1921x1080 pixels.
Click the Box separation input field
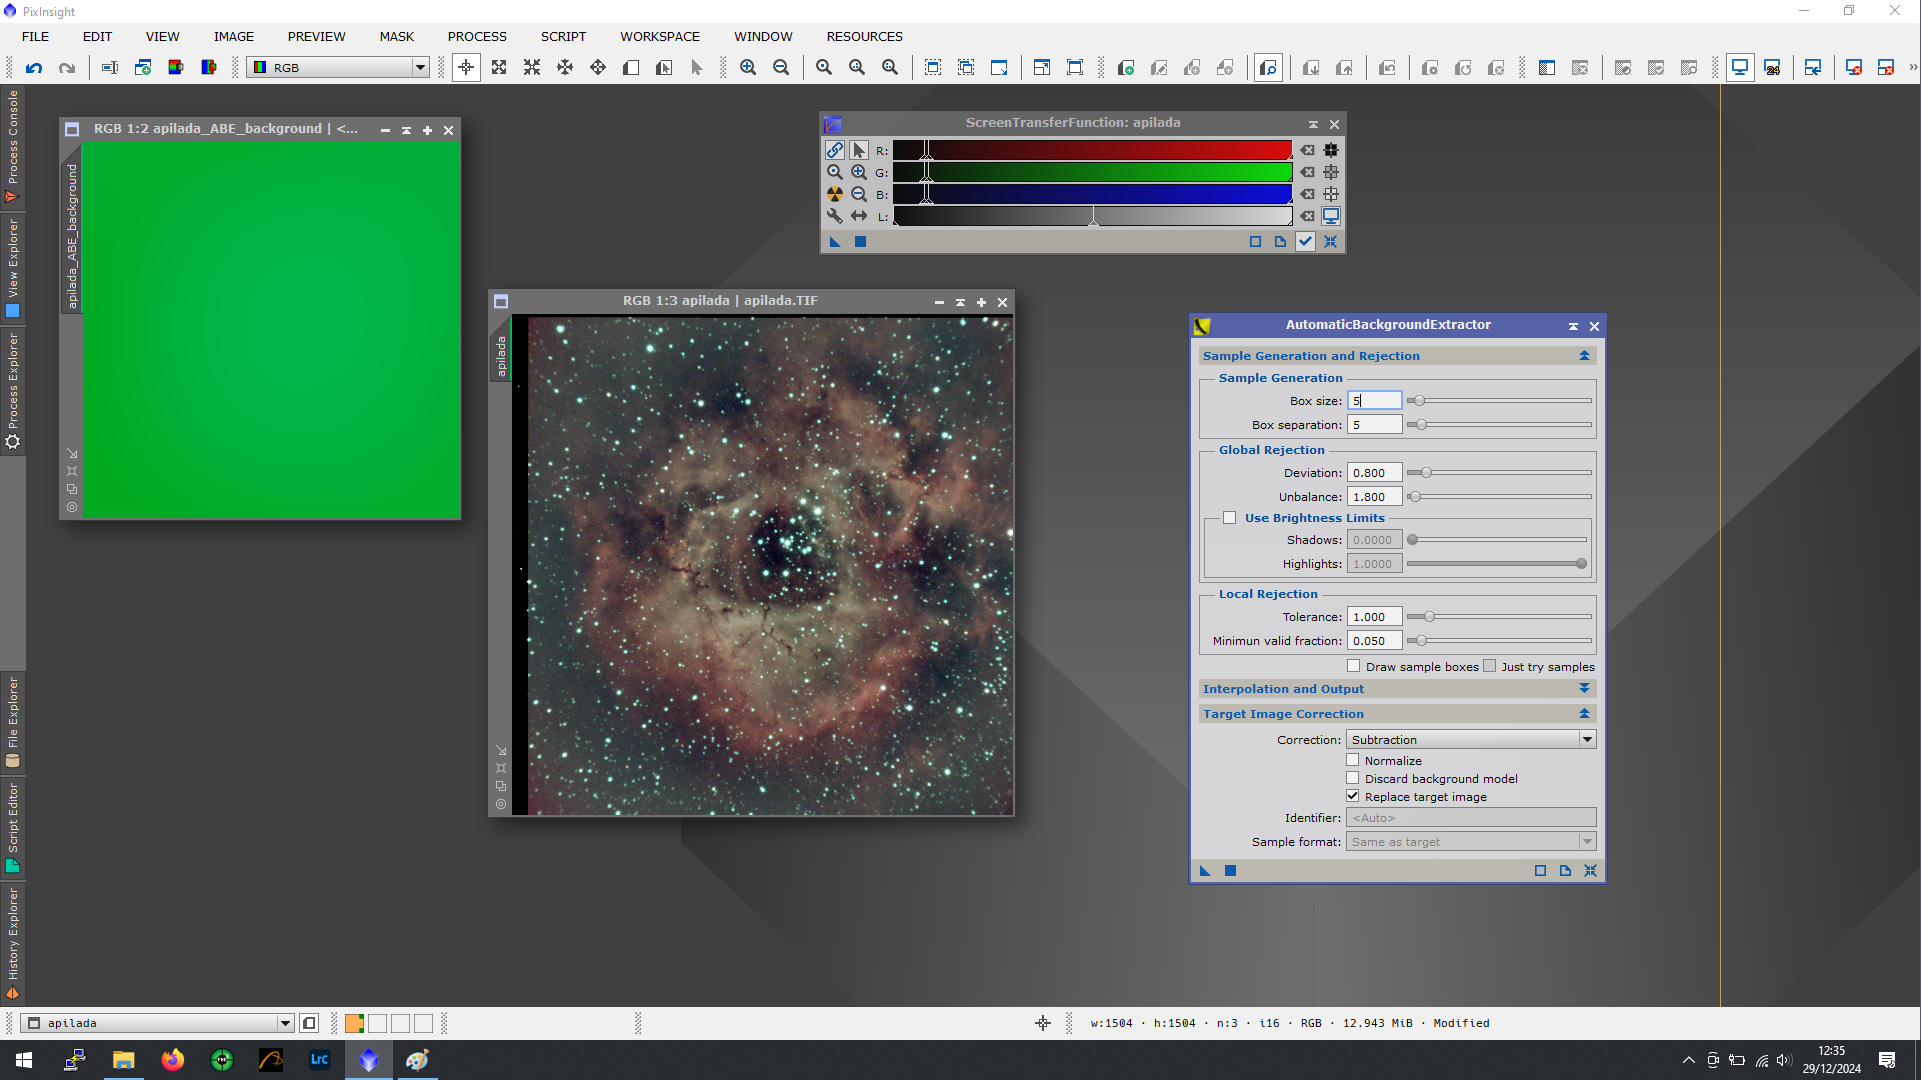(1374, 425)
